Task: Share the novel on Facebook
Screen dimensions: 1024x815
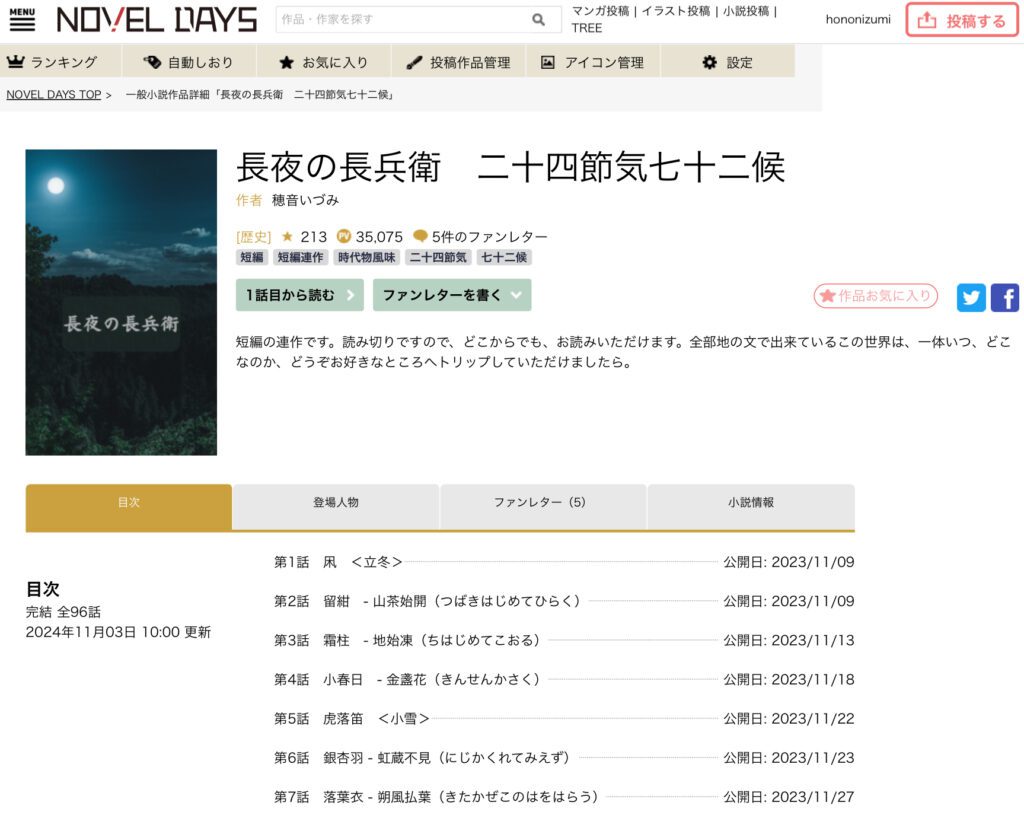Action: (x=1004, y=297)
